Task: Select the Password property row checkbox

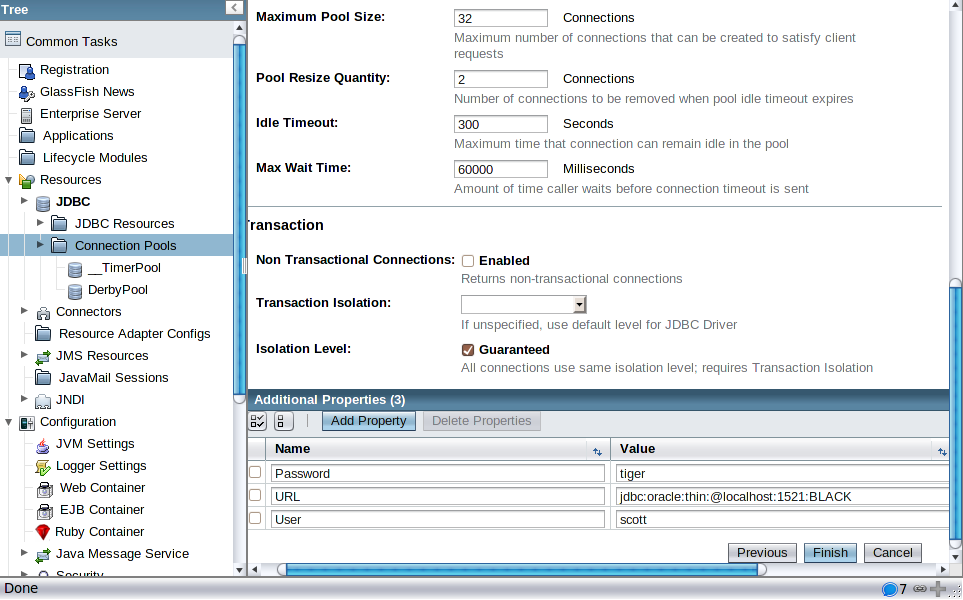Action: tap(255, 472)
